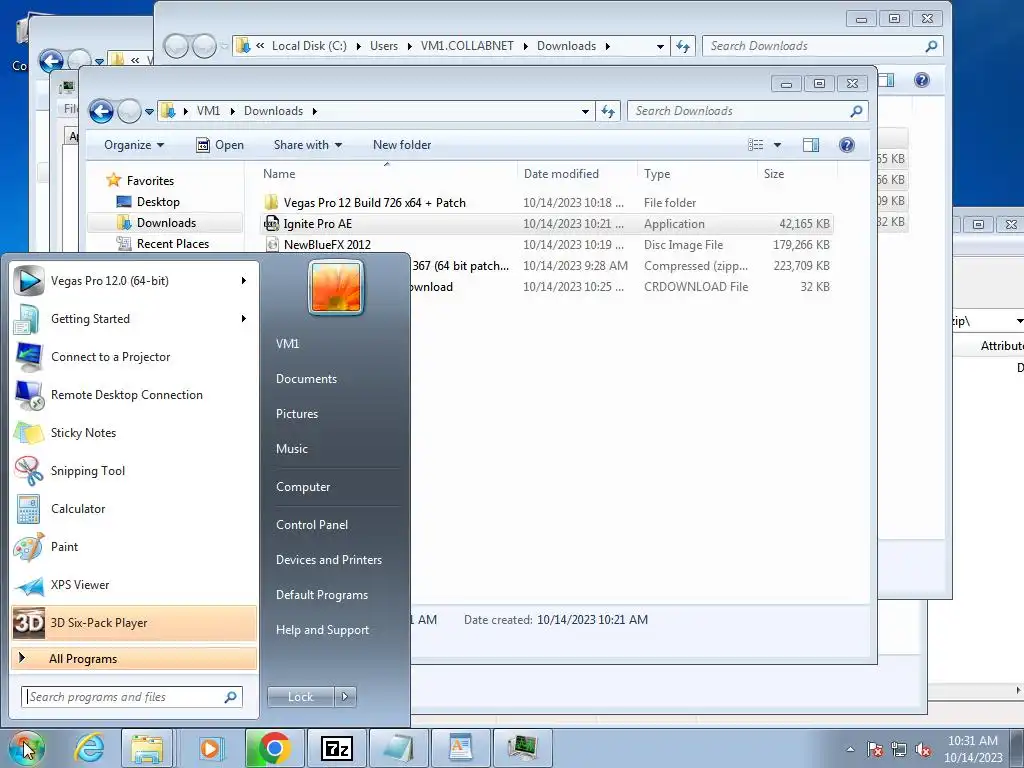
Task: Show All Programs list
Action: pyautogui.click(x=135, y=659)
